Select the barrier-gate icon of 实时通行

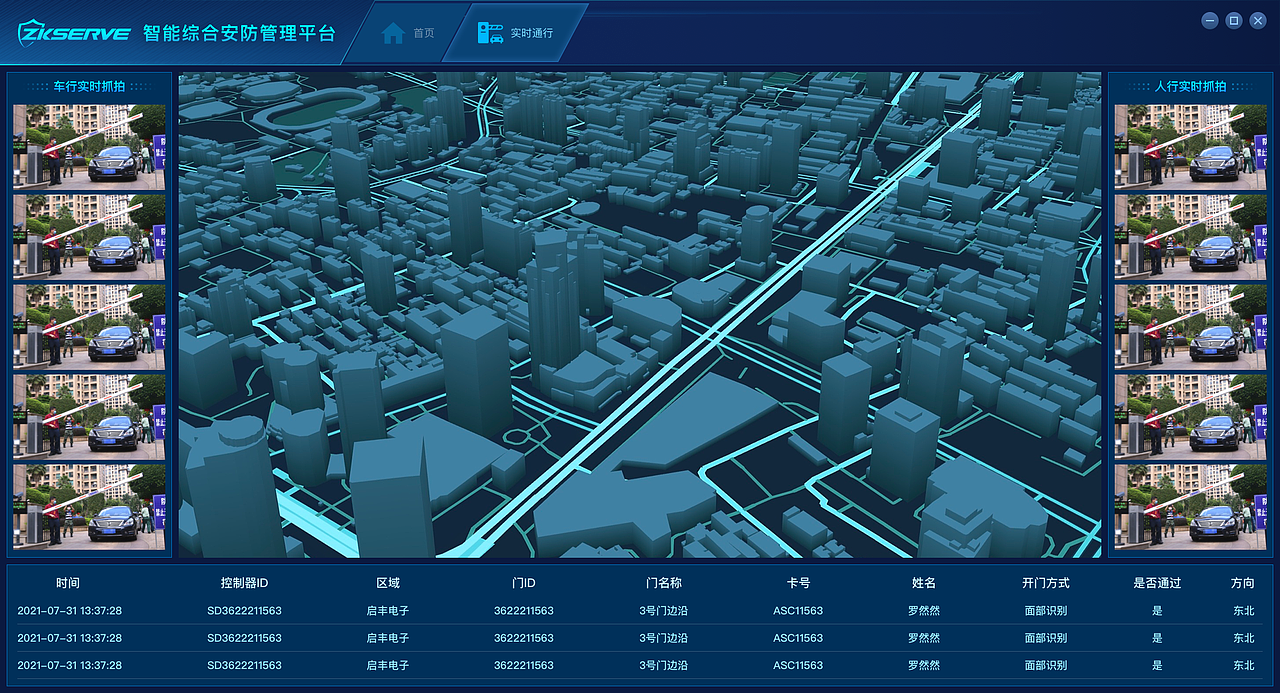pyautogui.click(x=490, y=33)
